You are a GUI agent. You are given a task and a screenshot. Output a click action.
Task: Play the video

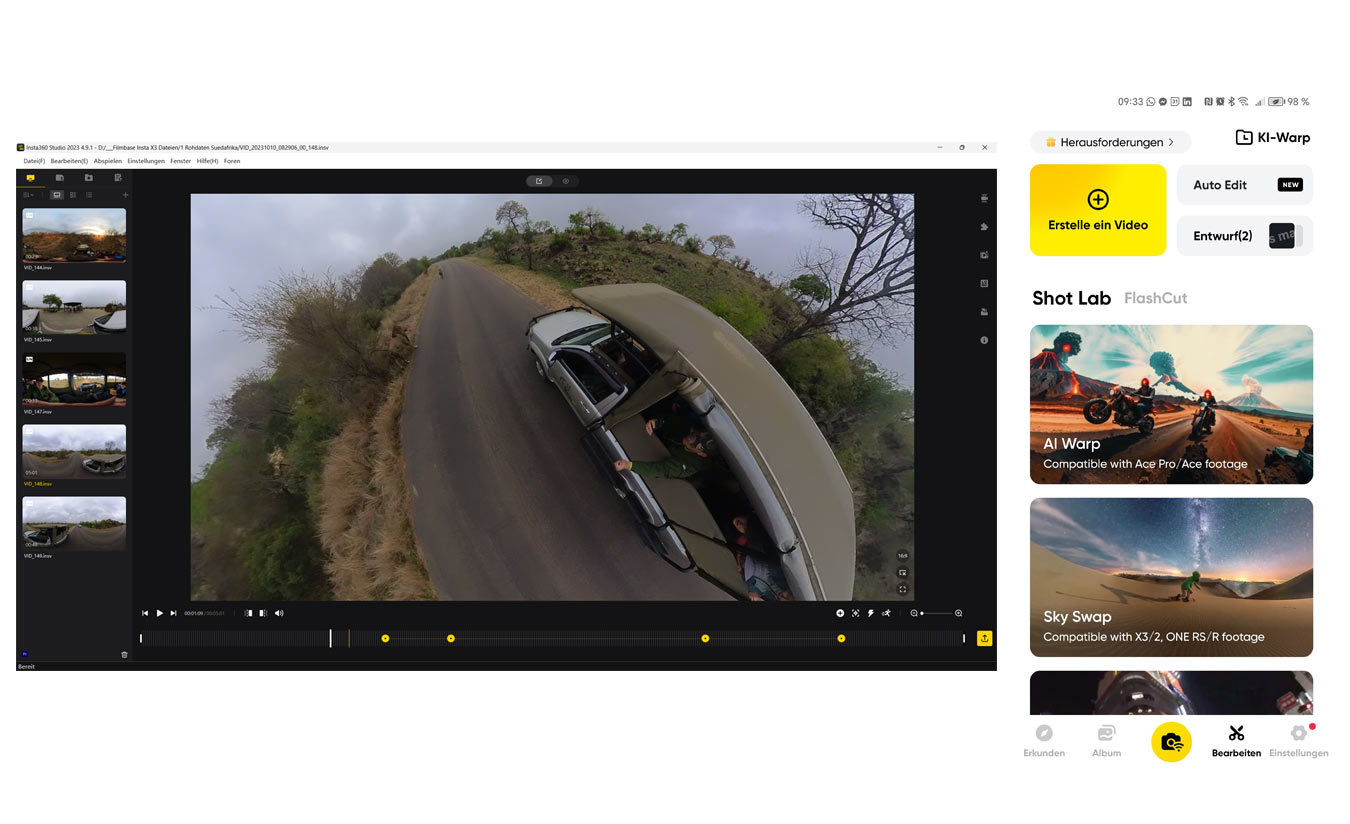[x=160, y=613]
